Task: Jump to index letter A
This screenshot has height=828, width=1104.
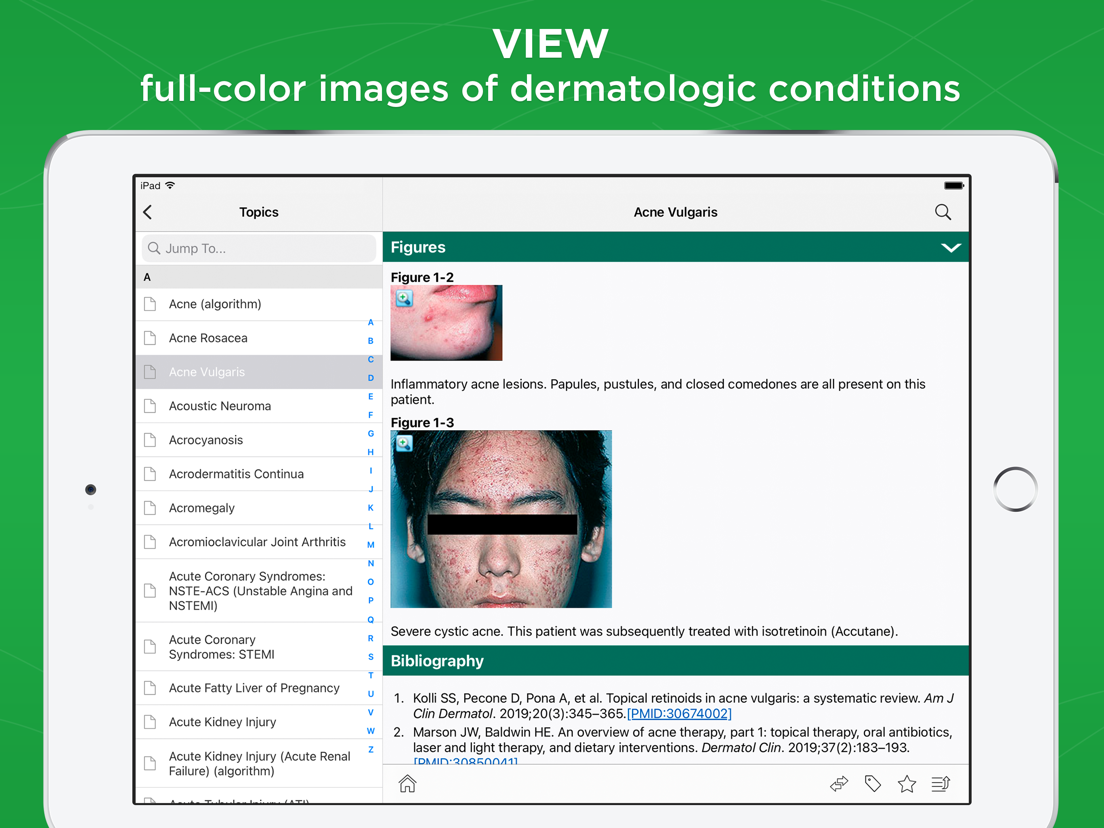Action: point(370,322)
